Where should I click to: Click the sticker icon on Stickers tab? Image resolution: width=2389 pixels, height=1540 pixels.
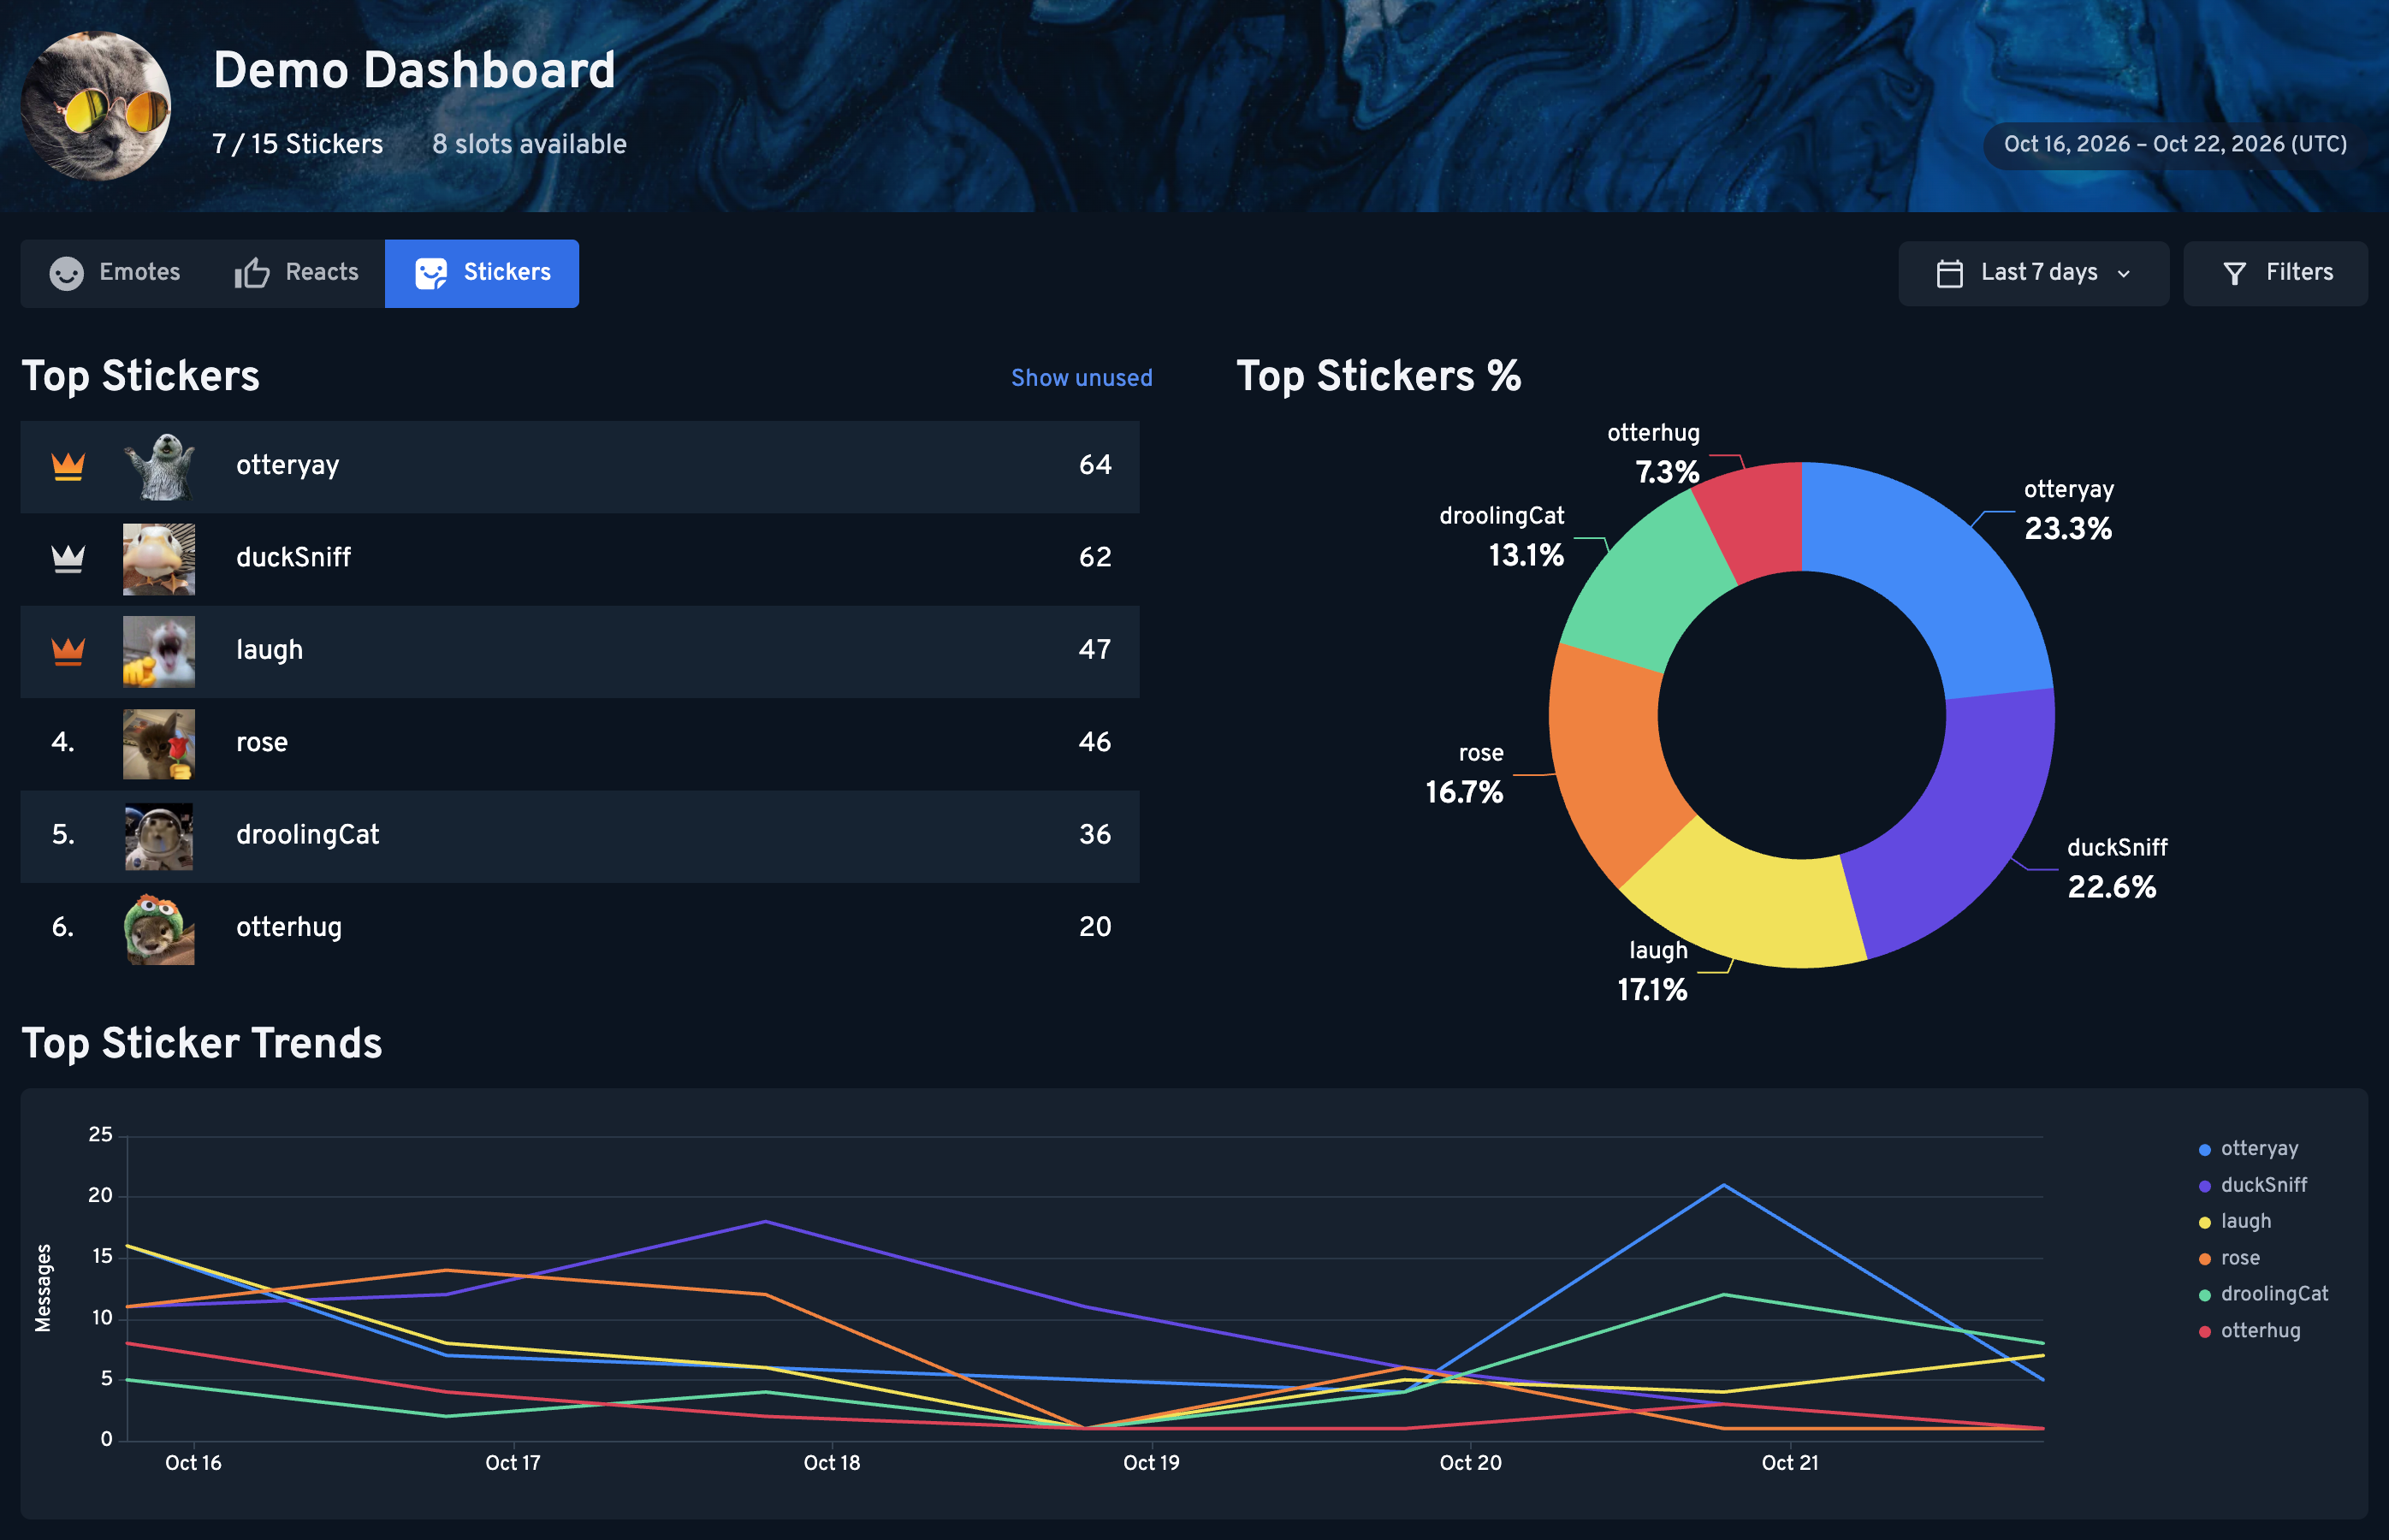(x=431, y=273)
